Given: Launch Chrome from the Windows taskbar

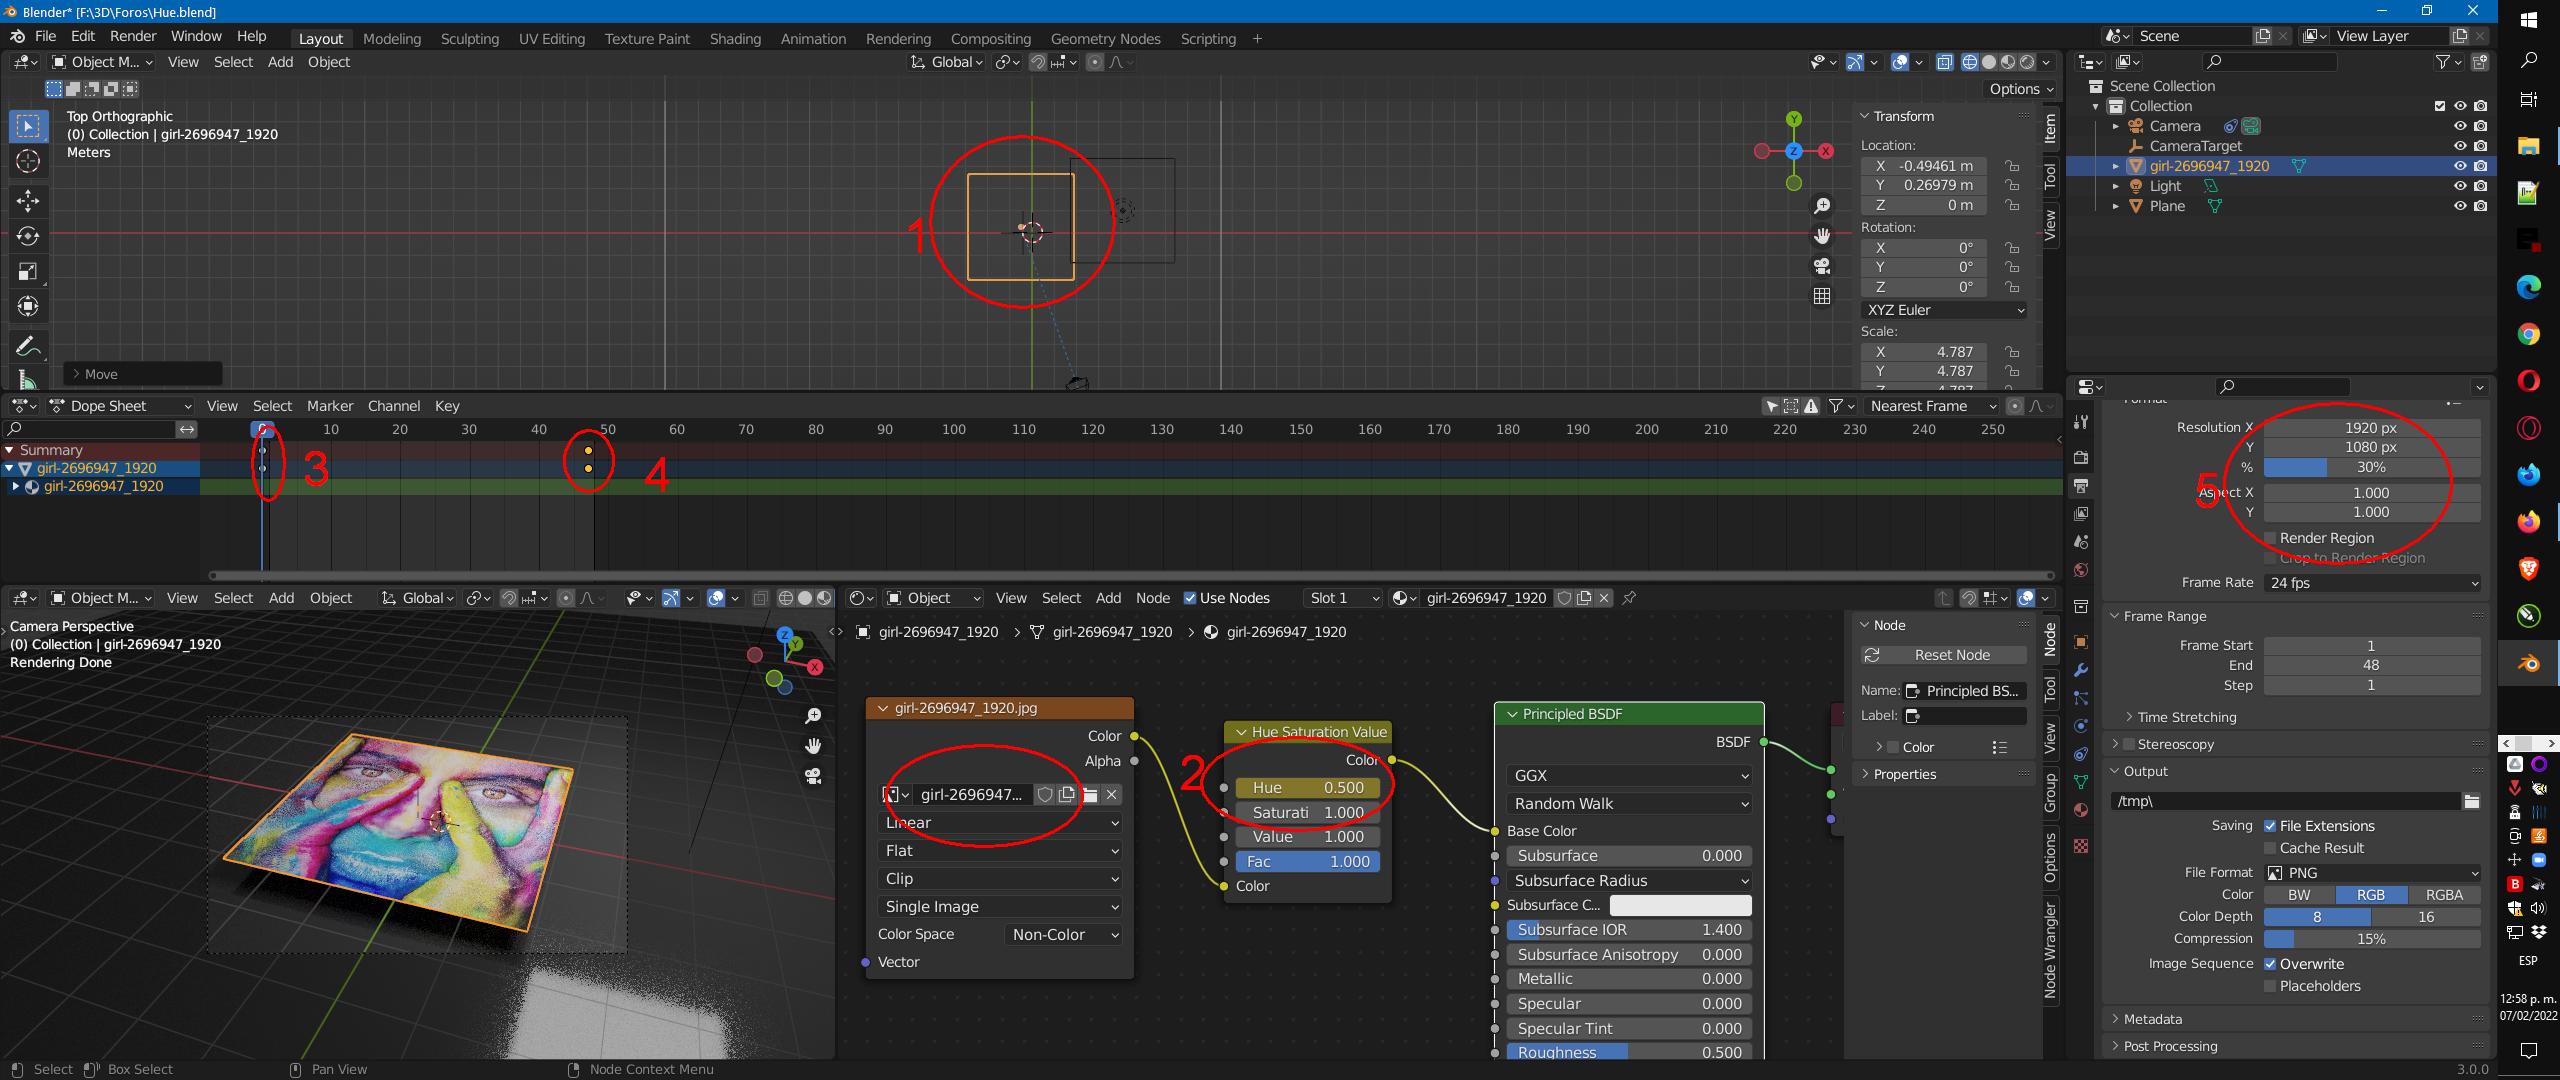Looking at the screenshot, I should click(x=2528, y=335).
